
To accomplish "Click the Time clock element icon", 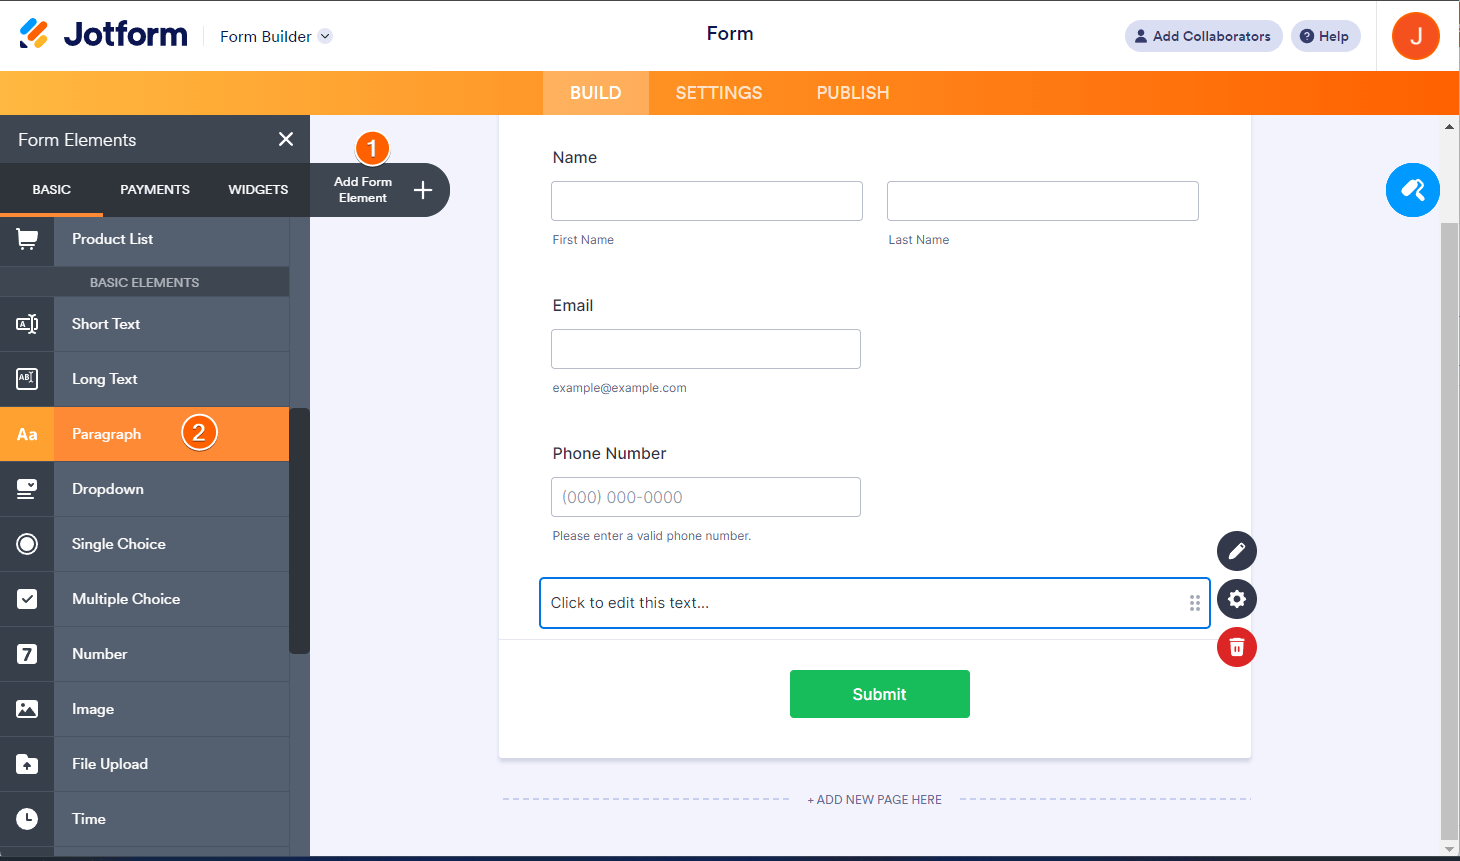I will pyautogui.click(x=27, y=819).
